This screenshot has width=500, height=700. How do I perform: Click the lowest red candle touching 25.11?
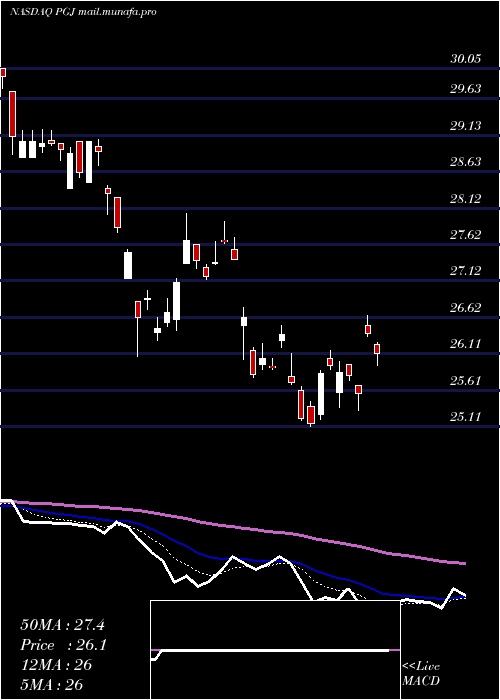(311, 415)
